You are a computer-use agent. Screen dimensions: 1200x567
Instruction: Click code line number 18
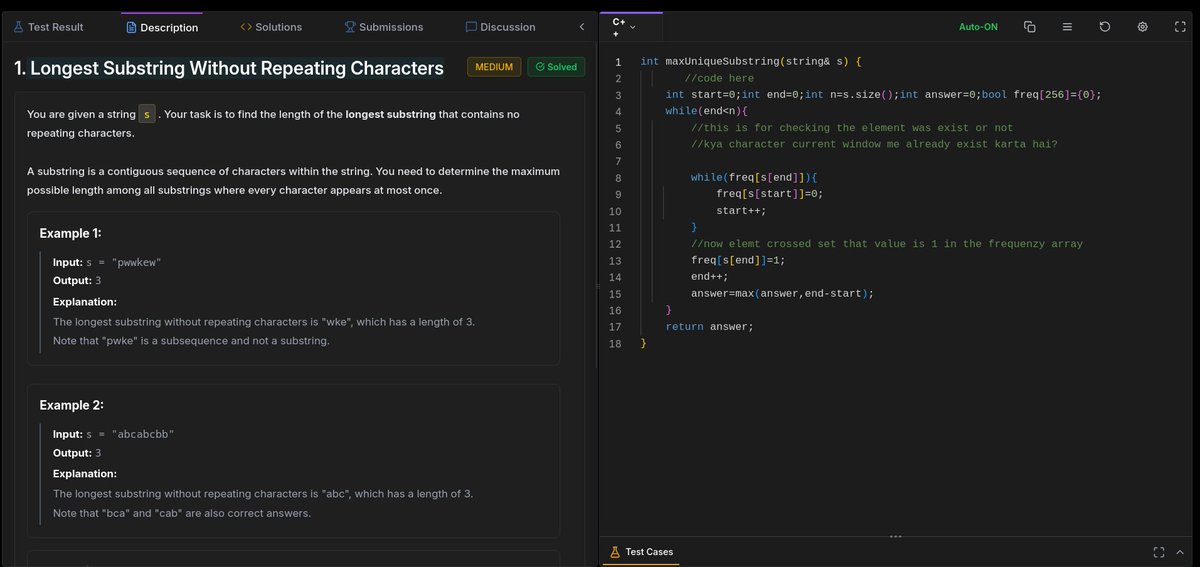tap(616, 344)
